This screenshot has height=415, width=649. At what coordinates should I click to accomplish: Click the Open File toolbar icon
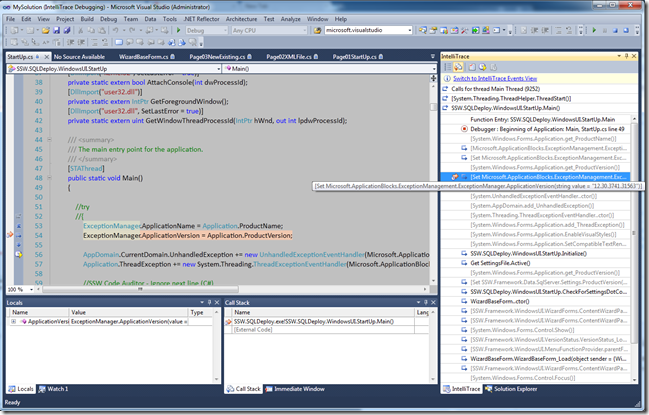point(46,30)
